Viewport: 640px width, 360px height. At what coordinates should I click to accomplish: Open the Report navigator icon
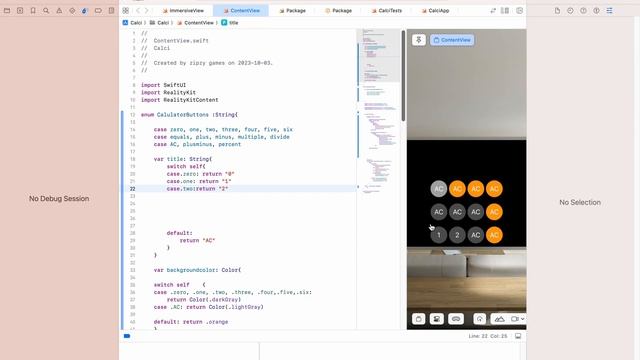pyautogui.click(x=111, y=11)
